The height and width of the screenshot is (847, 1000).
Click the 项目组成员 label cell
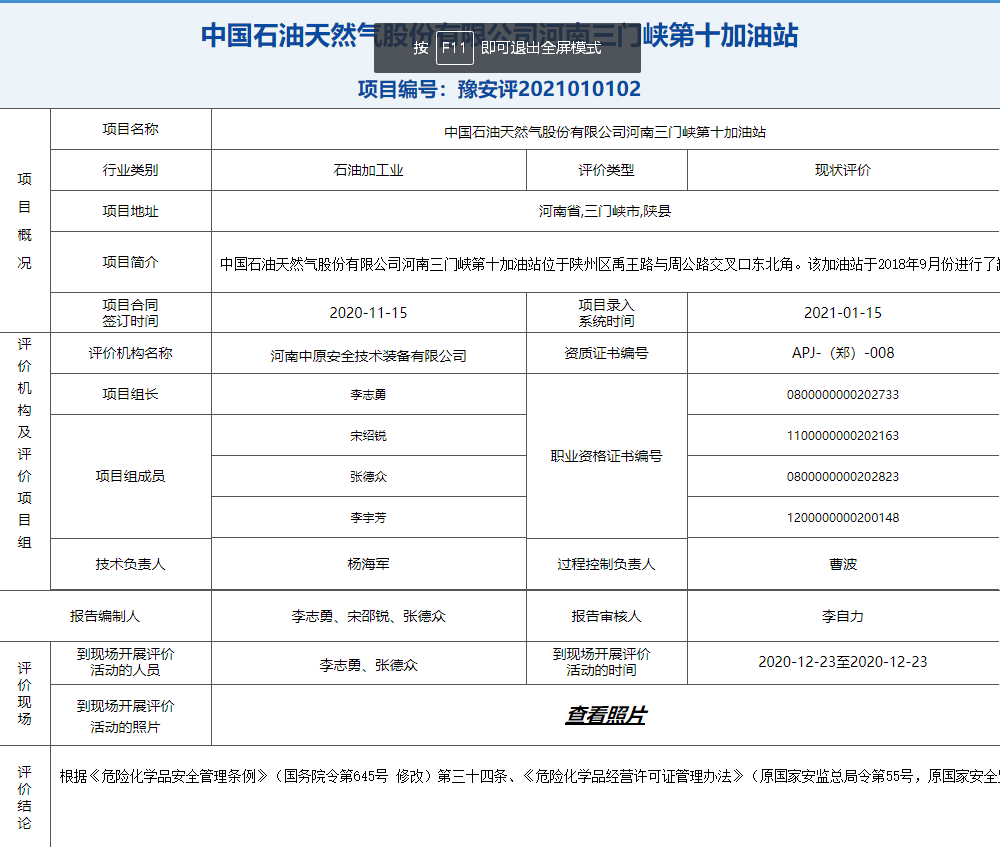click(131, 476)
